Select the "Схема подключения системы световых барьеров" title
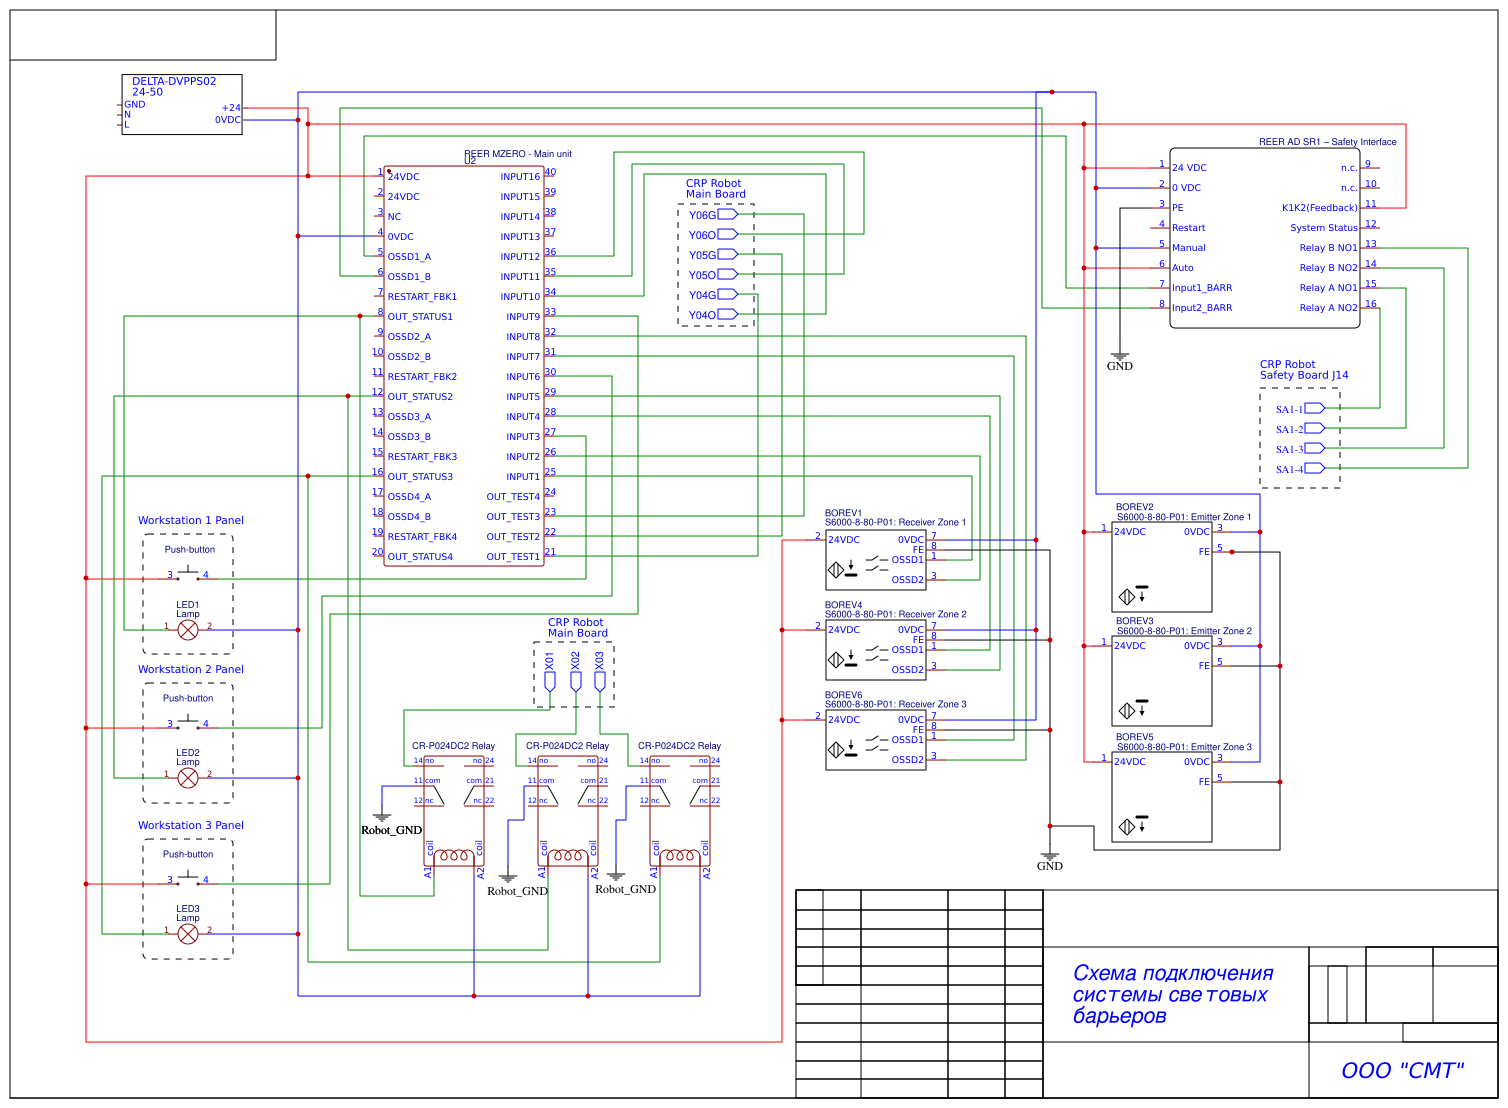 (1173, 994)
